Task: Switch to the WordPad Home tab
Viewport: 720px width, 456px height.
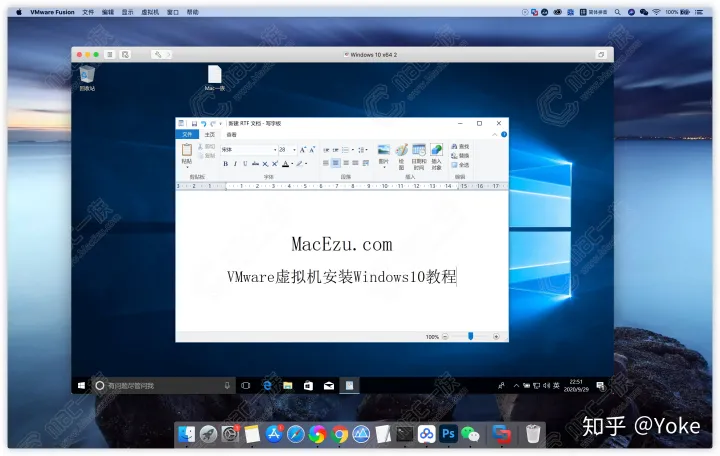Action: coord(210,135)
